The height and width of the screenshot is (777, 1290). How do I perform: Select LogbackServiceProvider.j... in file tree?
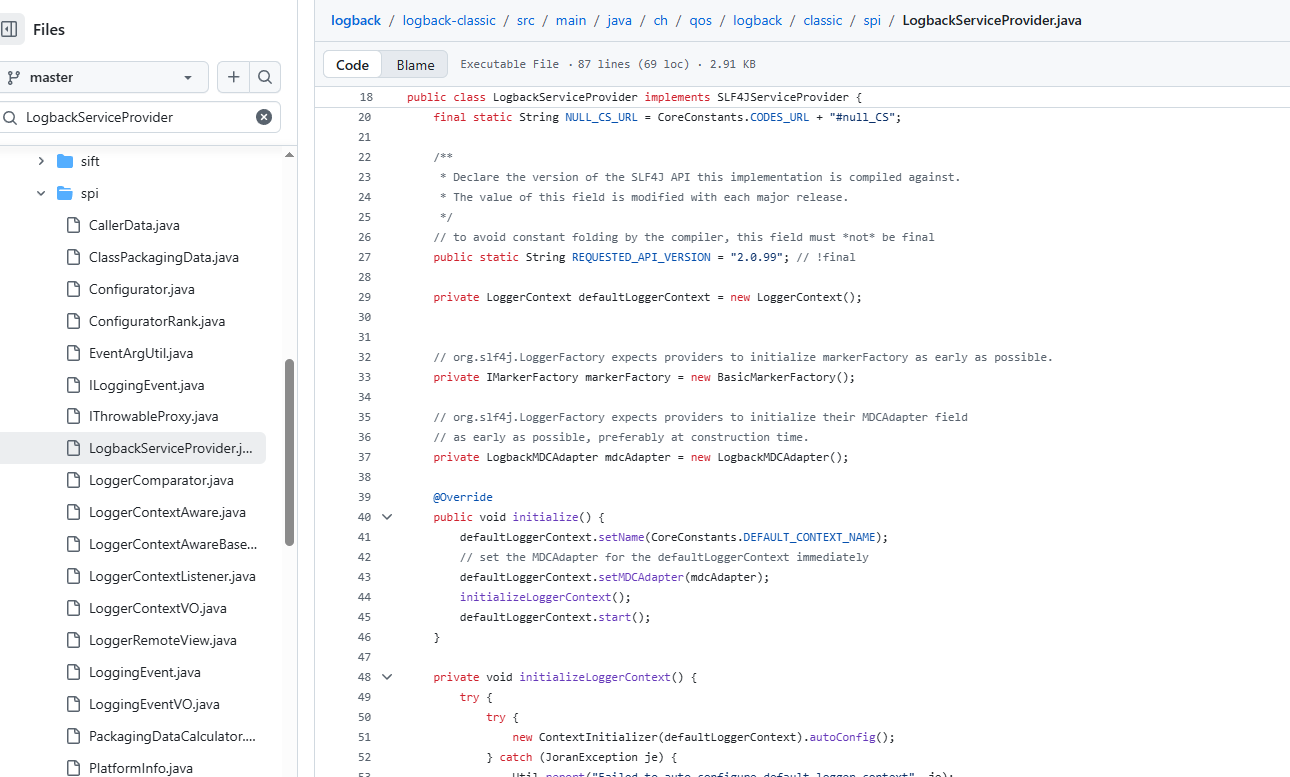pos(133,448)
